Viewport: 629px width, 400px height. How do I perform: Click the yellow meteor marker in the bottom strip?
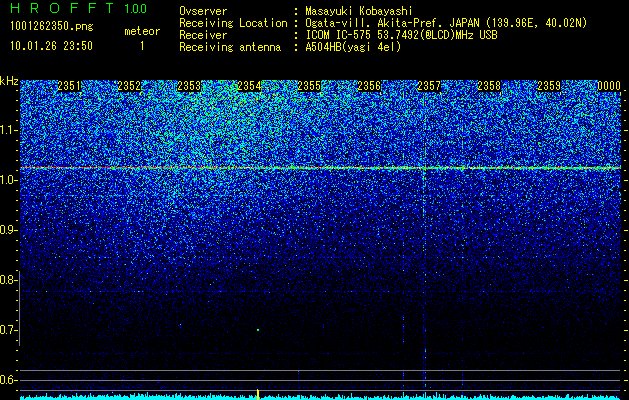coord(258,394)
